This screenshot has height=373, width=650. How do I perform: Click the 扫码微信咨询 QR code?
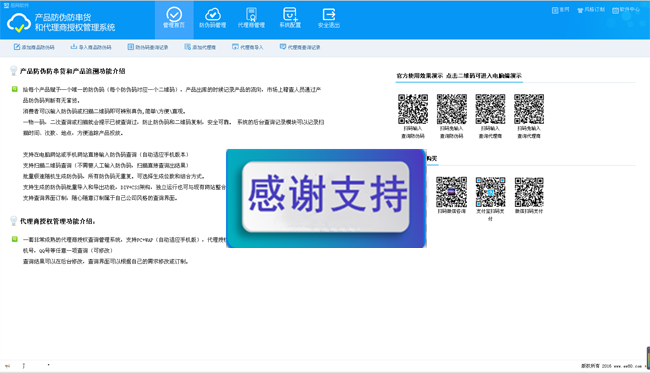coord(451,192)
